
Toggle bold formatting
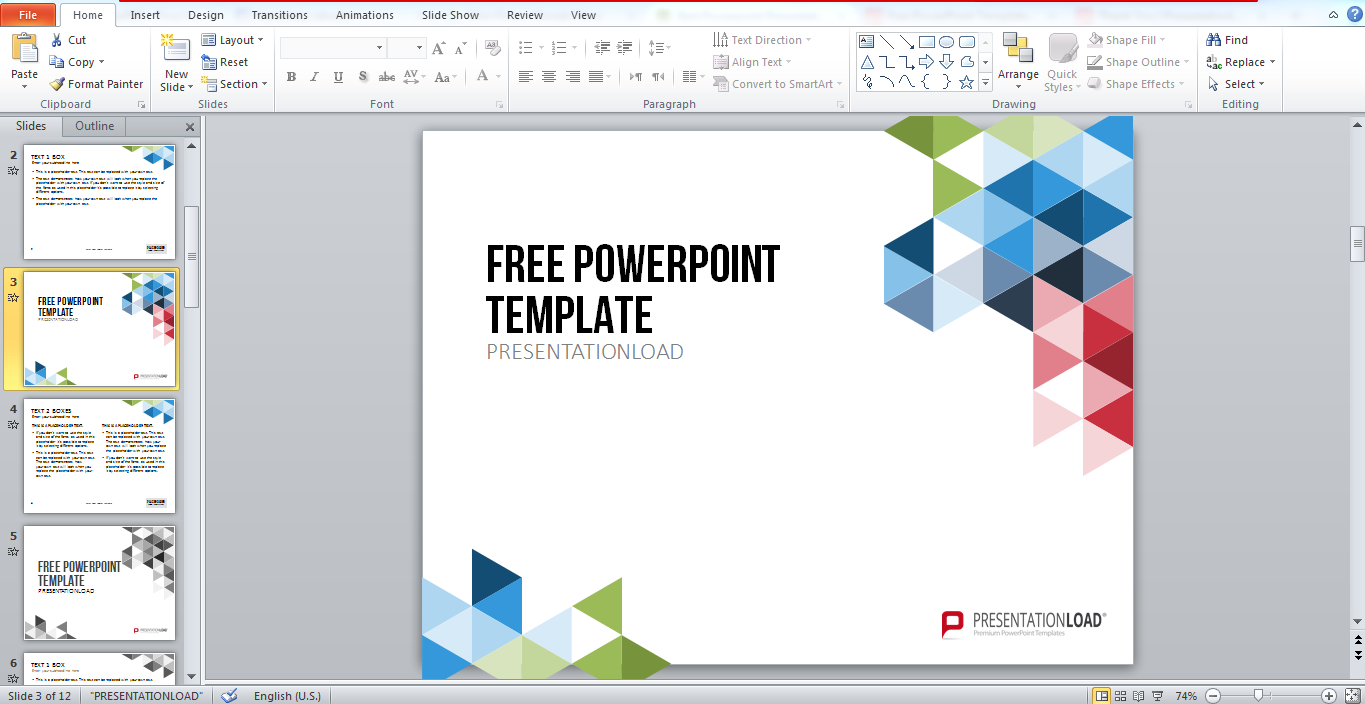291,76
